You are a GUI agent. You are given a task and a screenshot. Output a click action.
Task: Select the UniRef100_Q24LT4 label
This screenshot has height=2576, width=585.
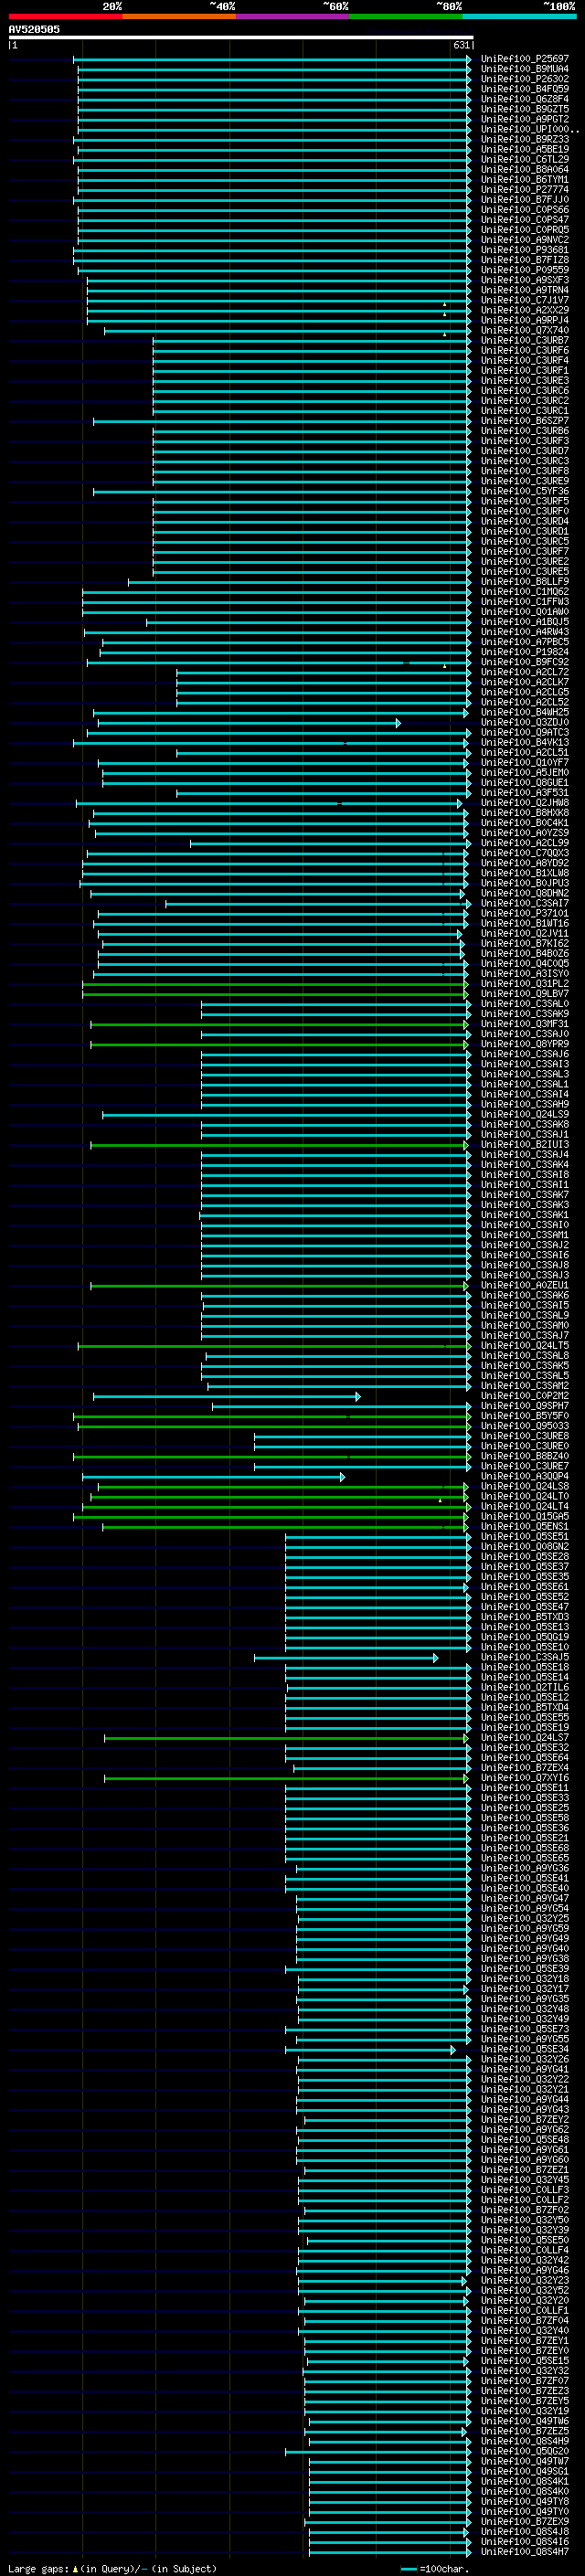click(524, 1507)
